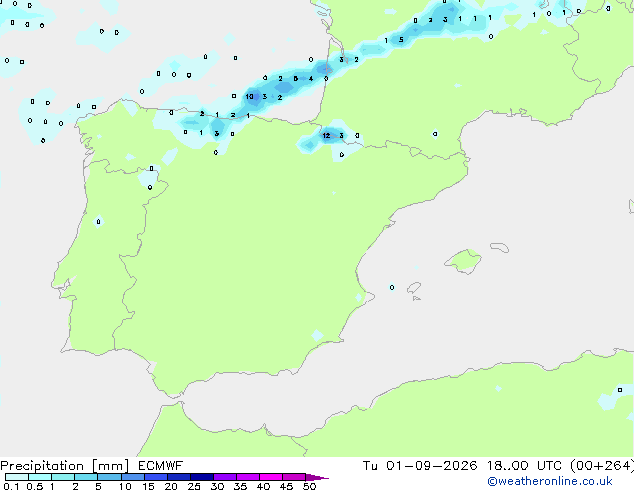Click the forecast date "Tu 01-09-2026" text
This screenshot has width=634, height=490.
pos(420,465)
